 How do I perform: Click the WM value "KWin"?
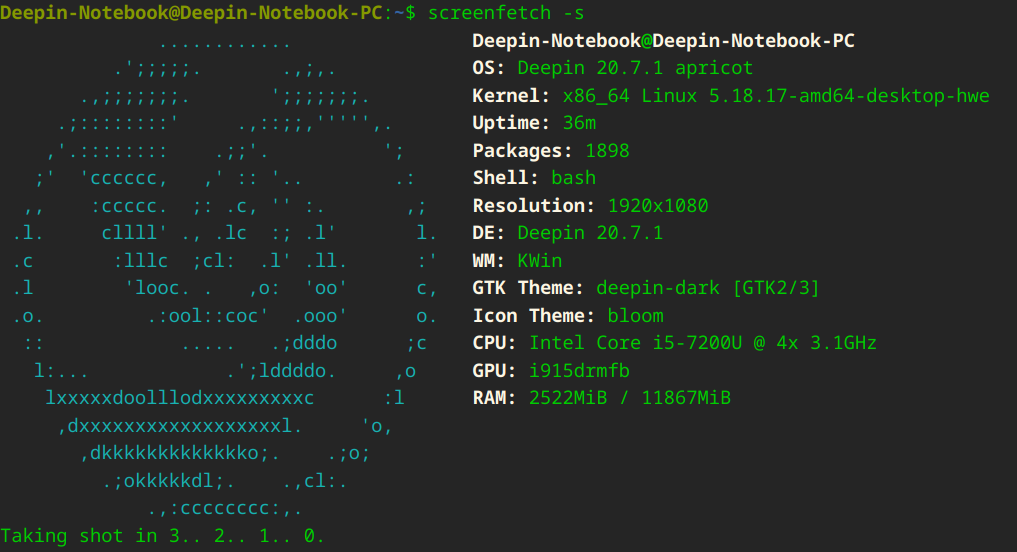pos(540,261)
